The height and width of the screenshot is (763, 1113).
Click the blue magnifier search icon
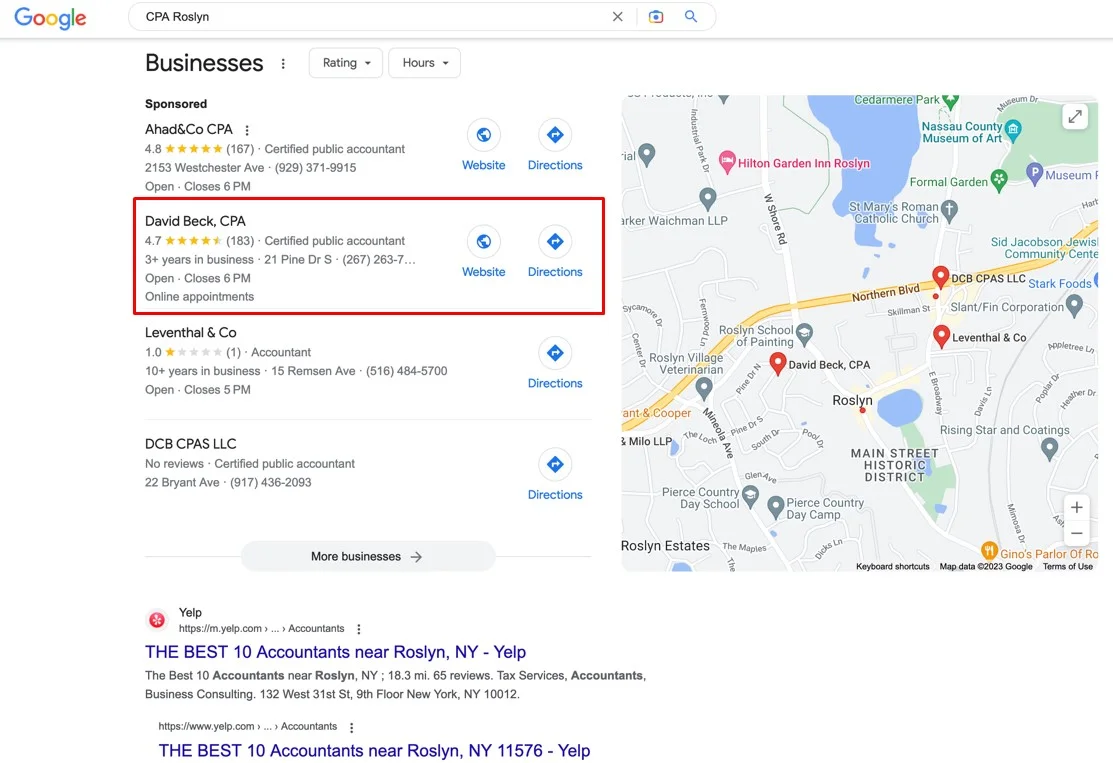(x=691, y=17)
